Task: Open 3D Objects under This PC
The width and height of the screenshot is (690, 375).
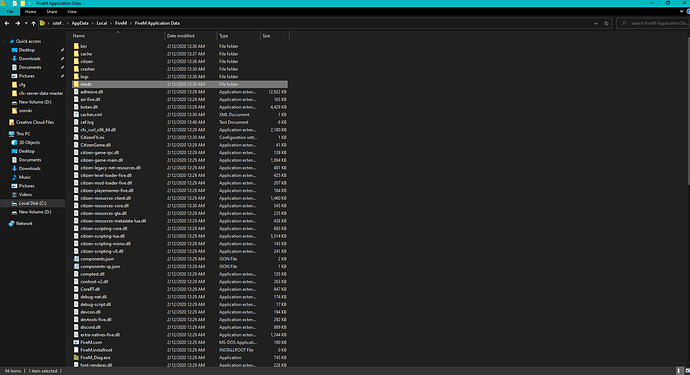Action: [29, 143]
